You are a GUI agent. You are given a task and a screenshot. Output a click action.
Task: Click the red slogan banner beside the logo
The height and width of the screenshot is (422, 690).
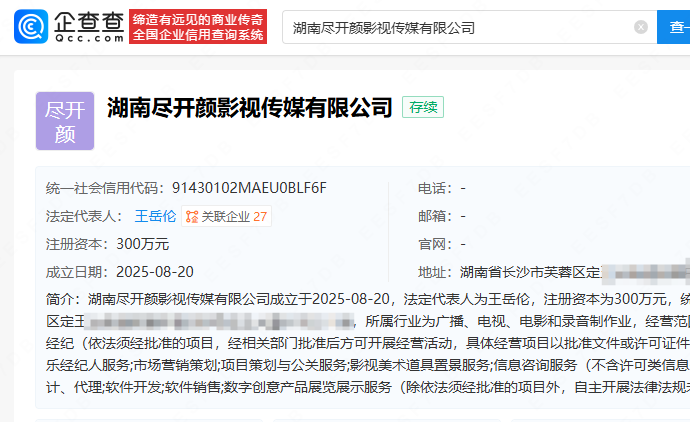(199, 27)
